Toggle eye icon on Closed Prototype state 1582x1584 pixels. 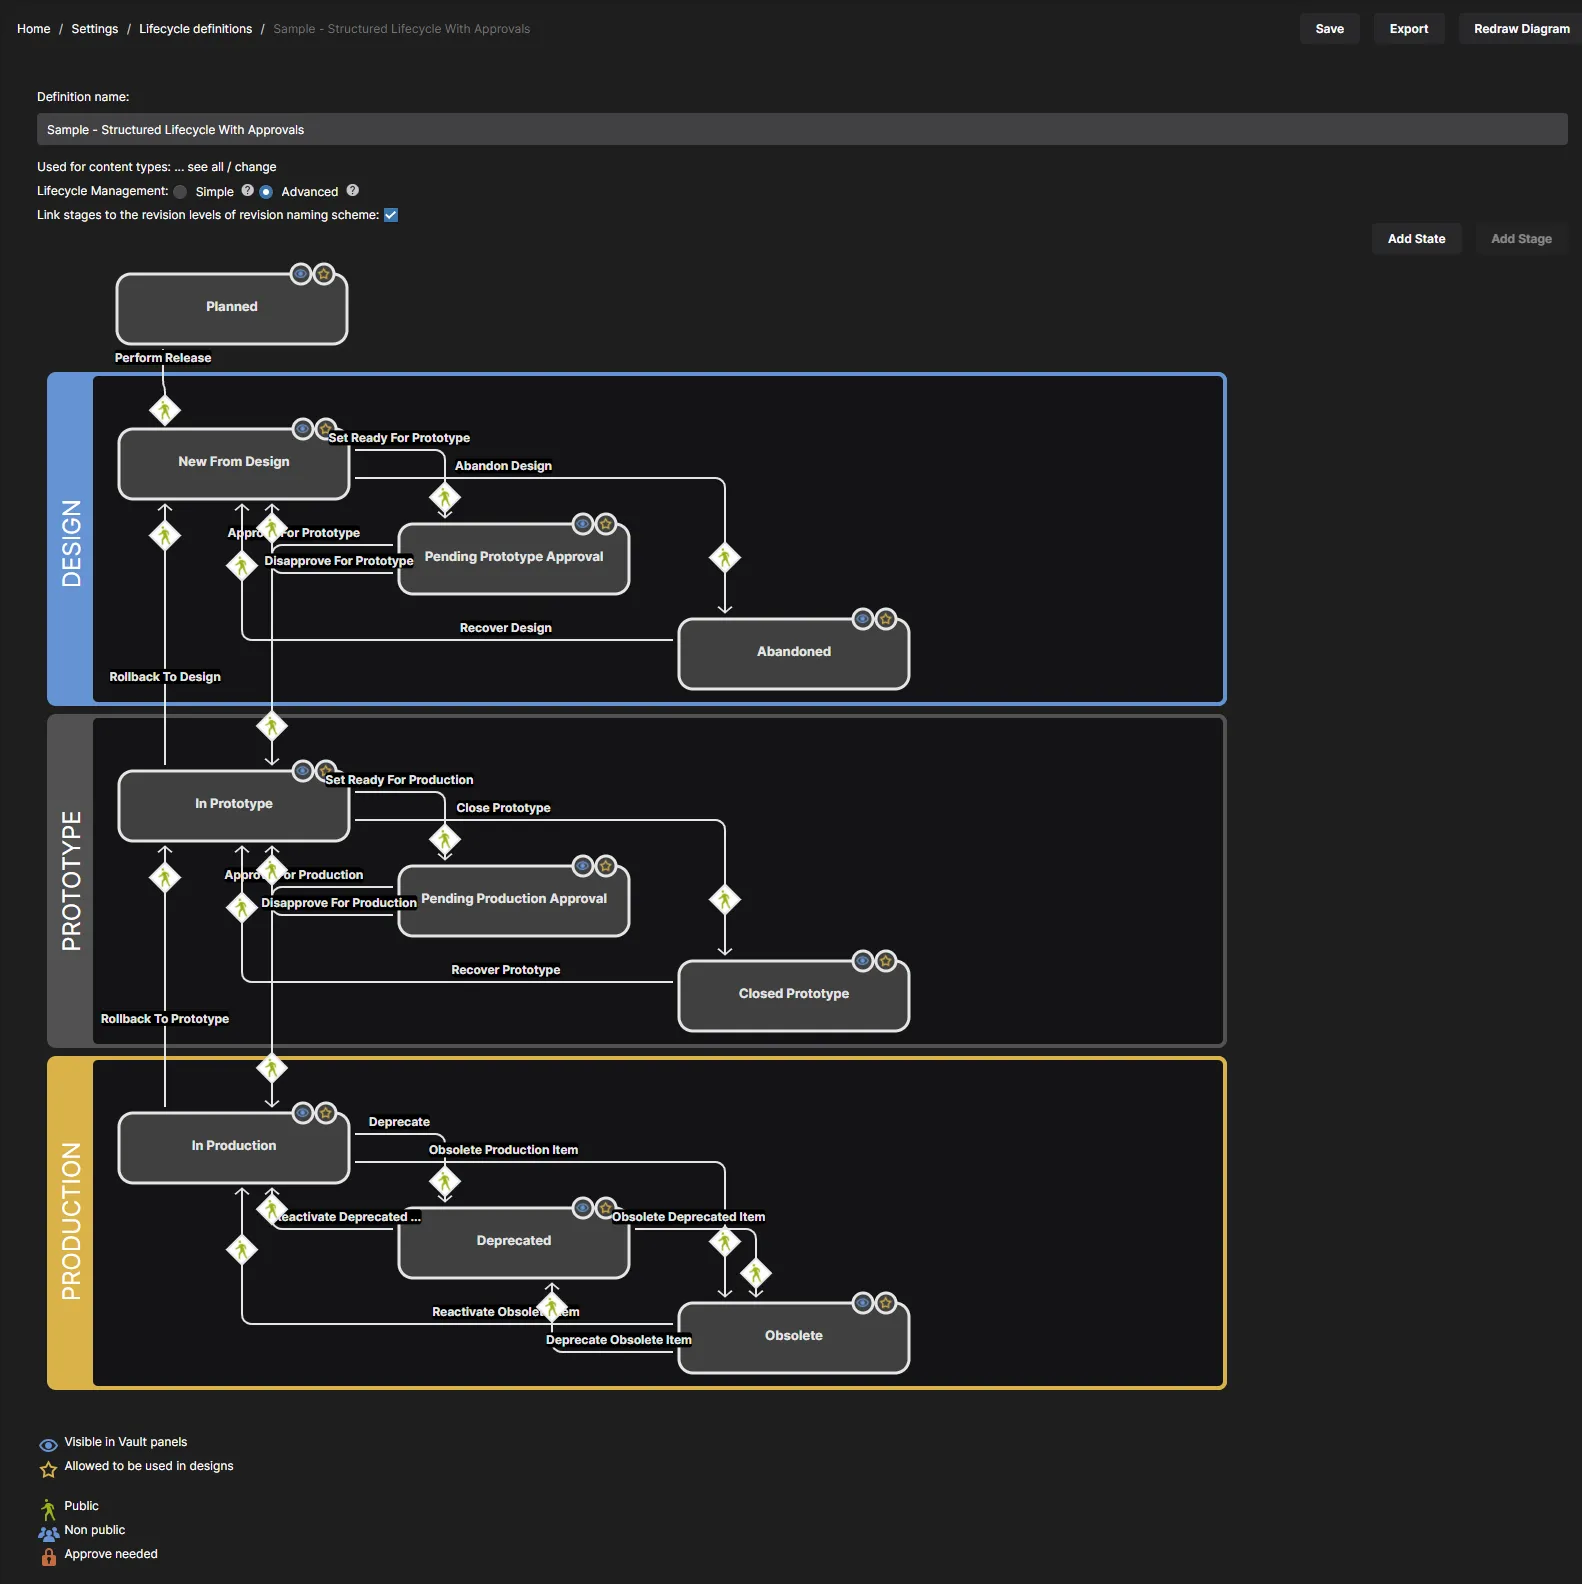(x=863, y=961)
